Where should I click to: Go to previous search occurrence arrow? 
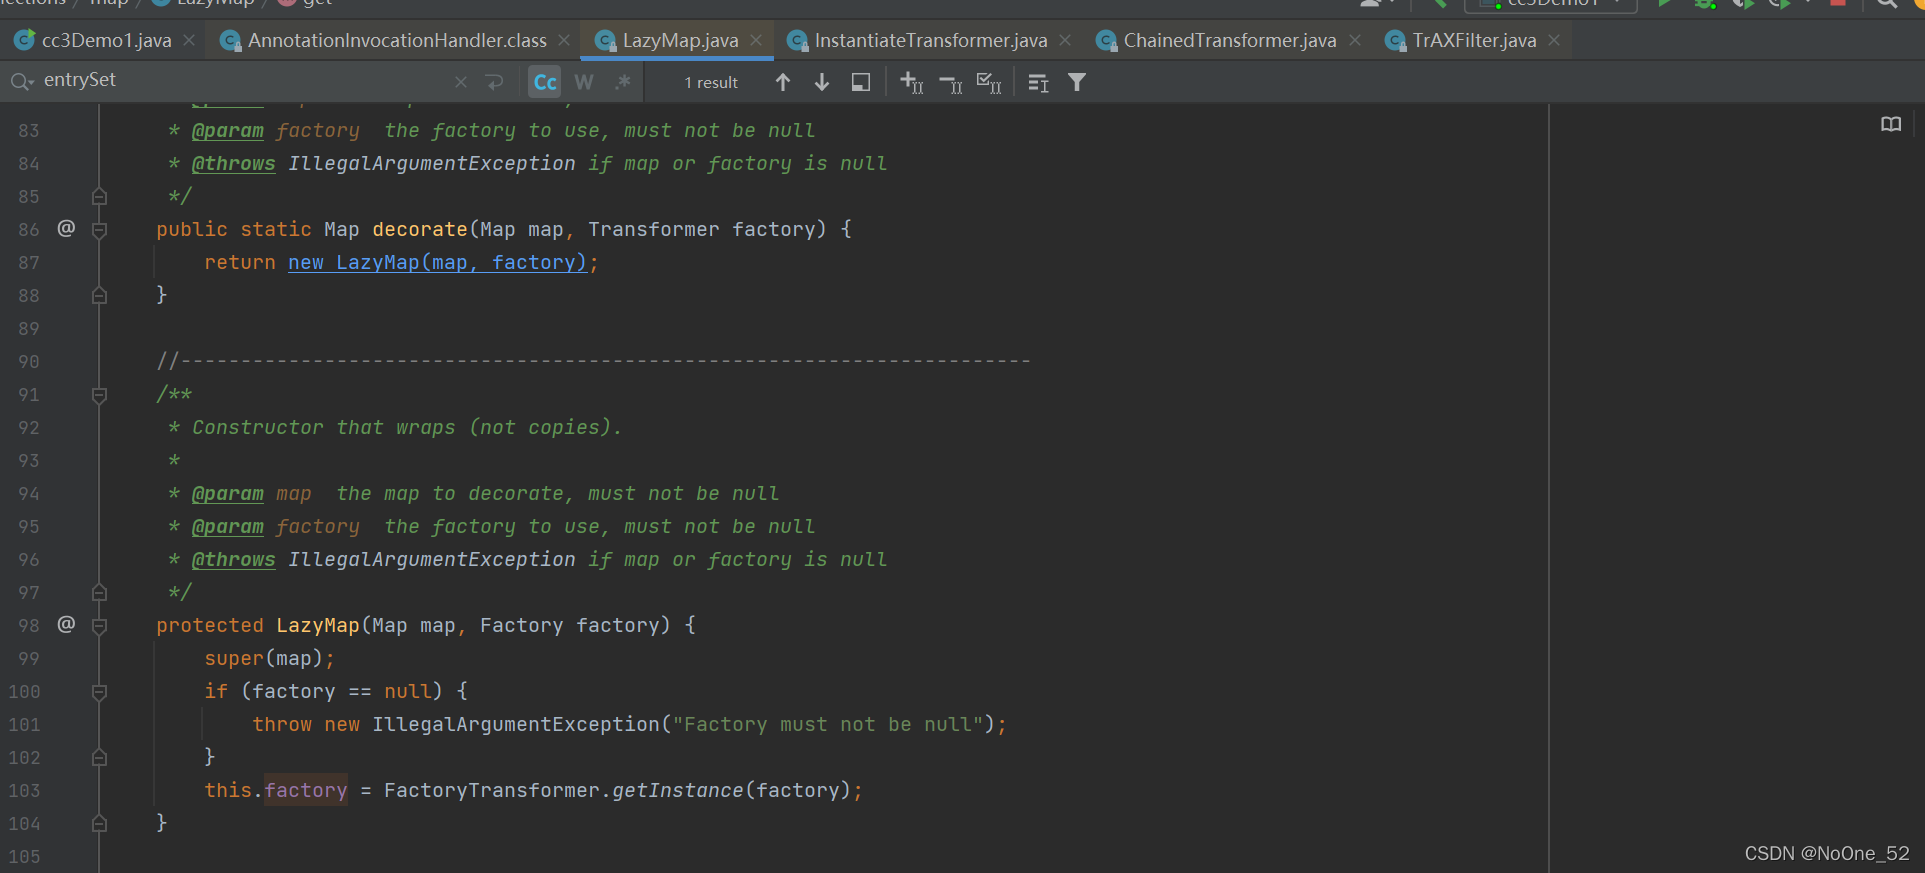pos(783,82)
